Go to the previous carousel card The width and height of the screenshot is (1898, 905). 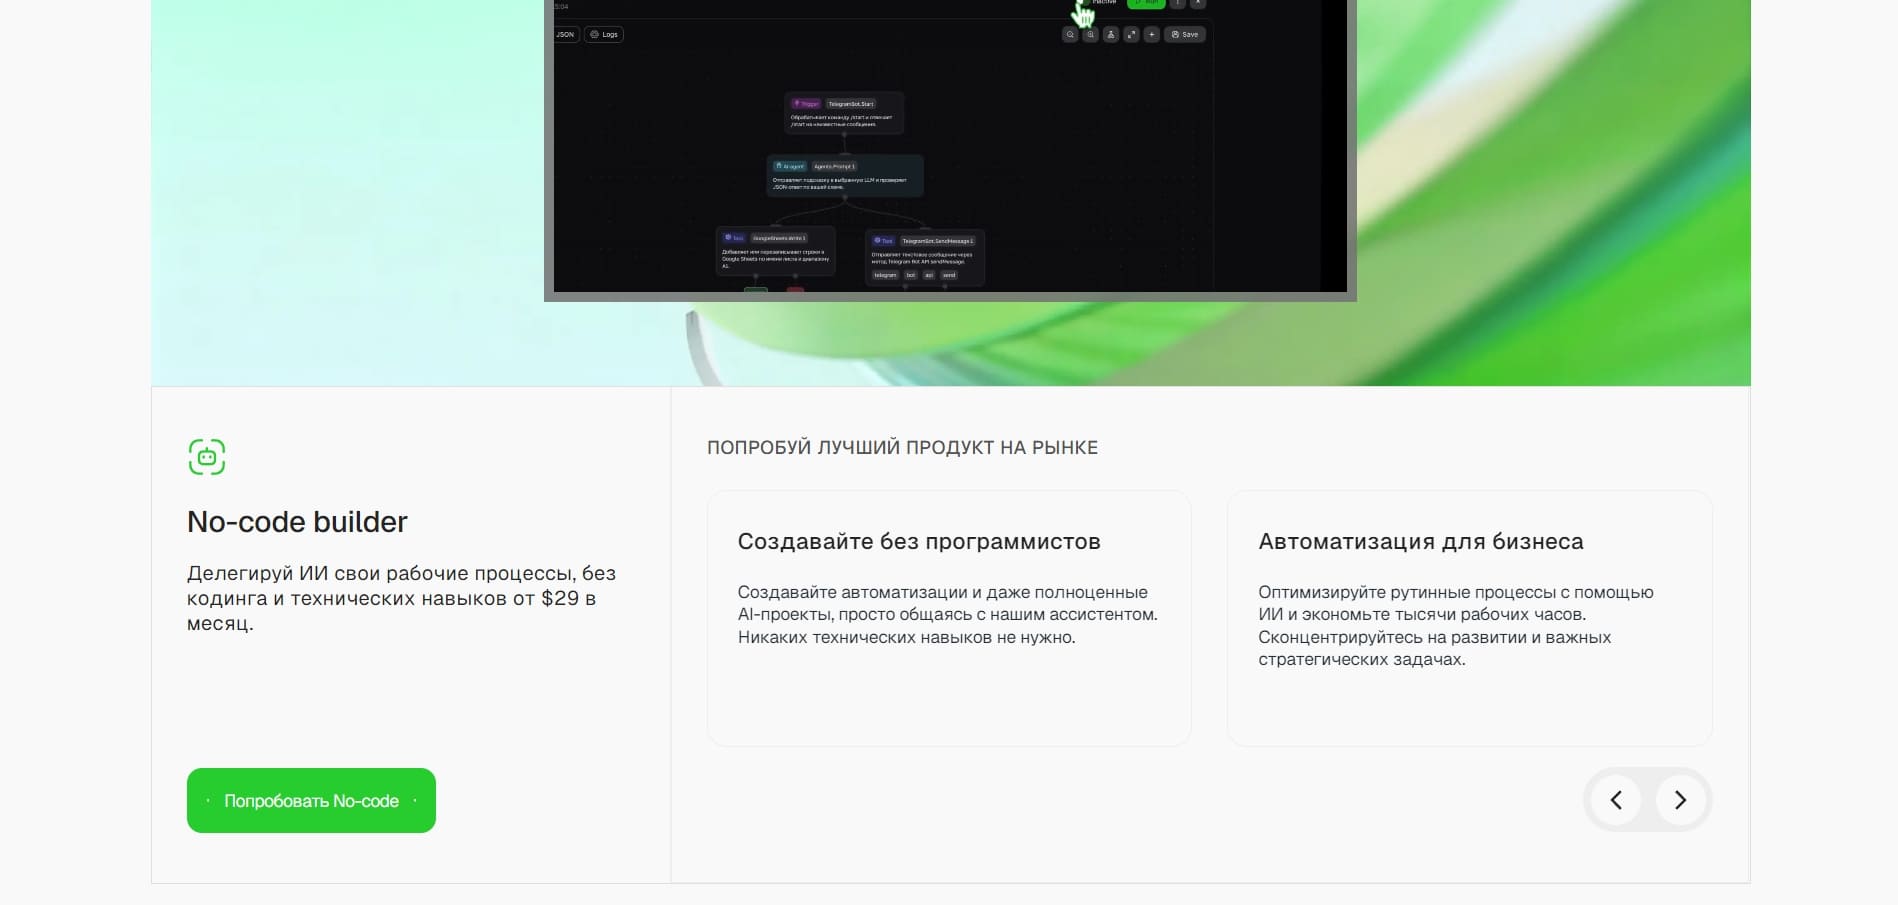pos(1615,800)
